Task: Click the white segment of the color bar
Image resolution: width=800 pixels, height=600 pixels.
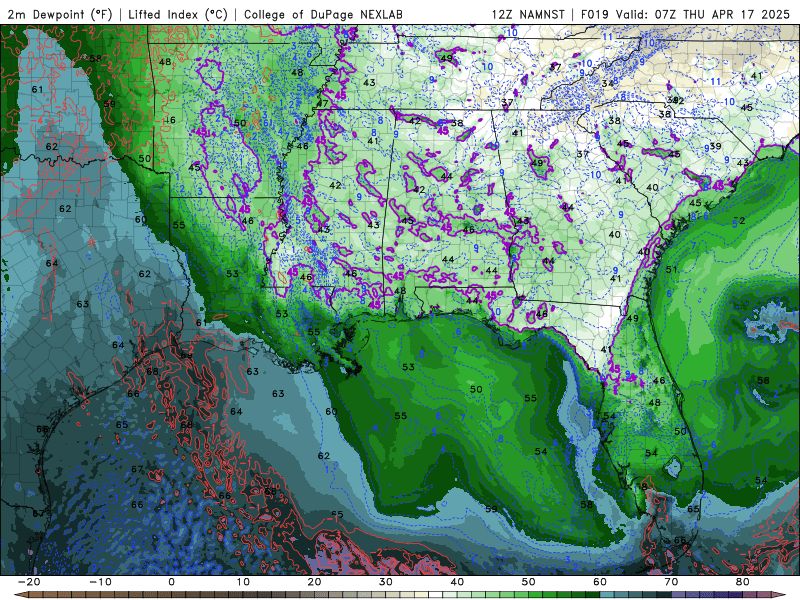Action: 436,595
